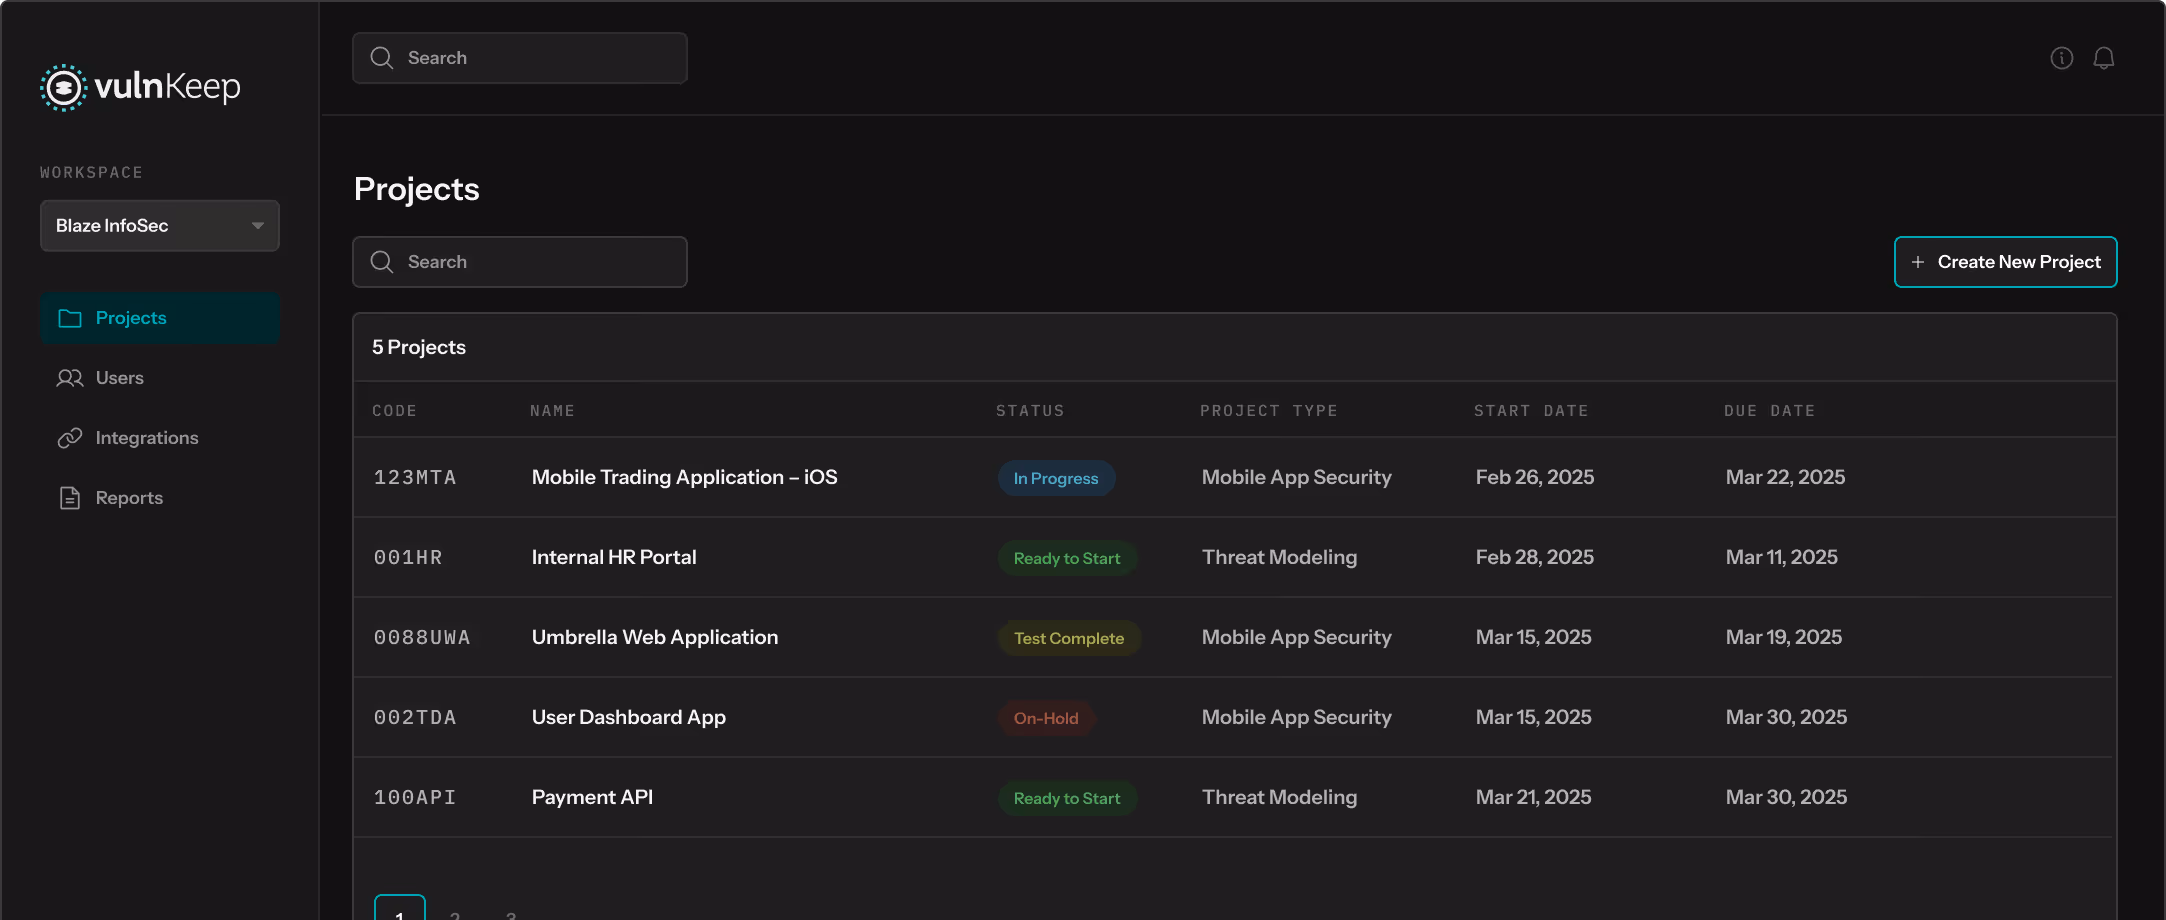
Task: Open the Reports menu item
Action: coord(160,498)
